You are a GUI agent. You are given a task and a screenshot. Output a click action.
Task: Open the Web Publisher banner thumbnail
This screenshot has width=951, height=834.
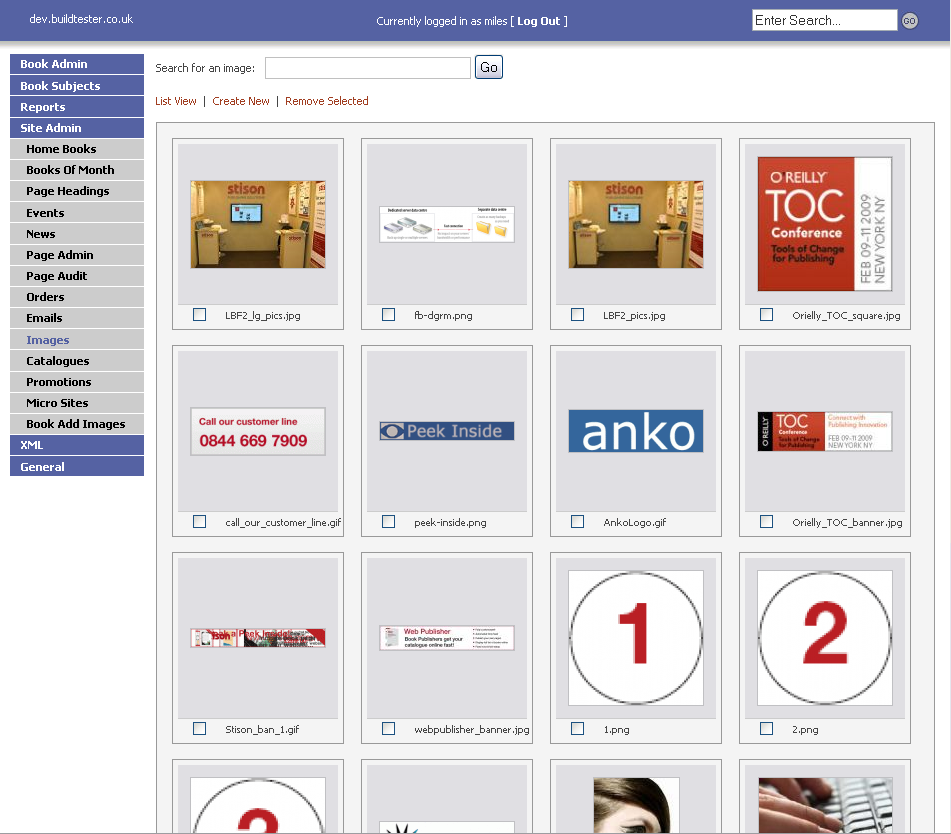click(447, 637)
